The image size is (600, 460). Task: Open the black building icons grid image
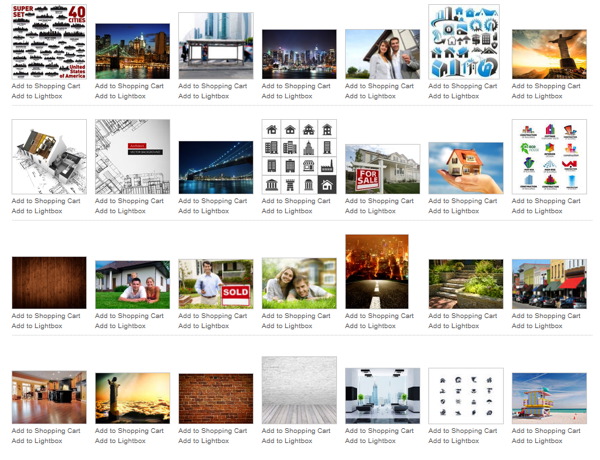point(298,157)
